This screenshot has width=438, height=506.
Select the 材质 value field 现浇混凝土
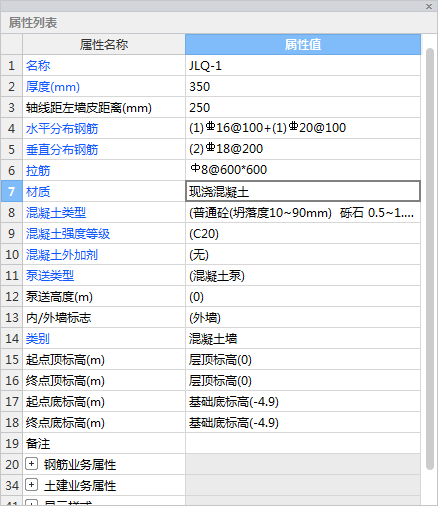303,191
